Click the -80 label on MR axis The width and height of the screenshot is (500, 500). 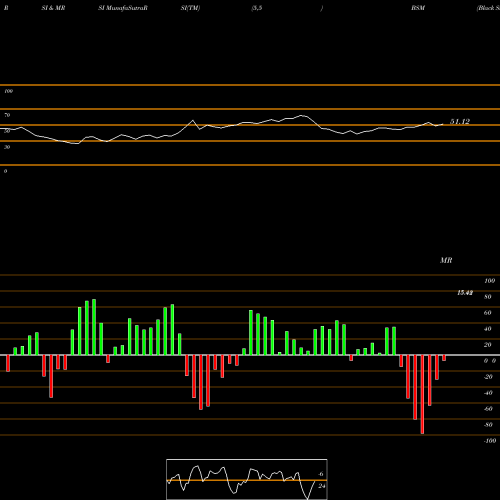[x=488, y=425]
